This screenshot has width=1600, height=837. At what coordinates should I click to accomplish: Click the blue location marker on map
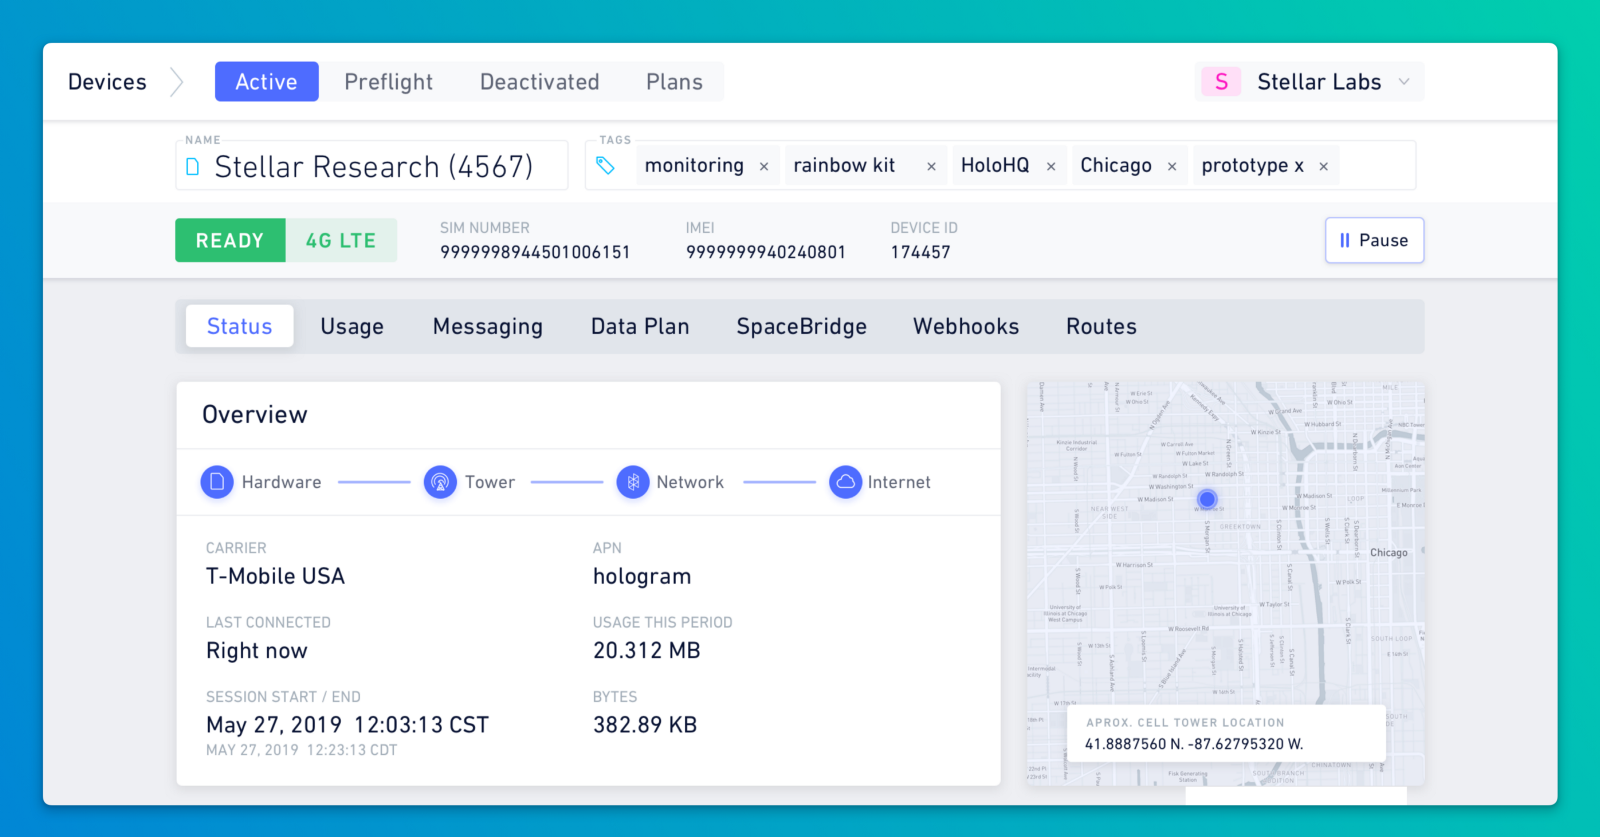pos(1207,498)
